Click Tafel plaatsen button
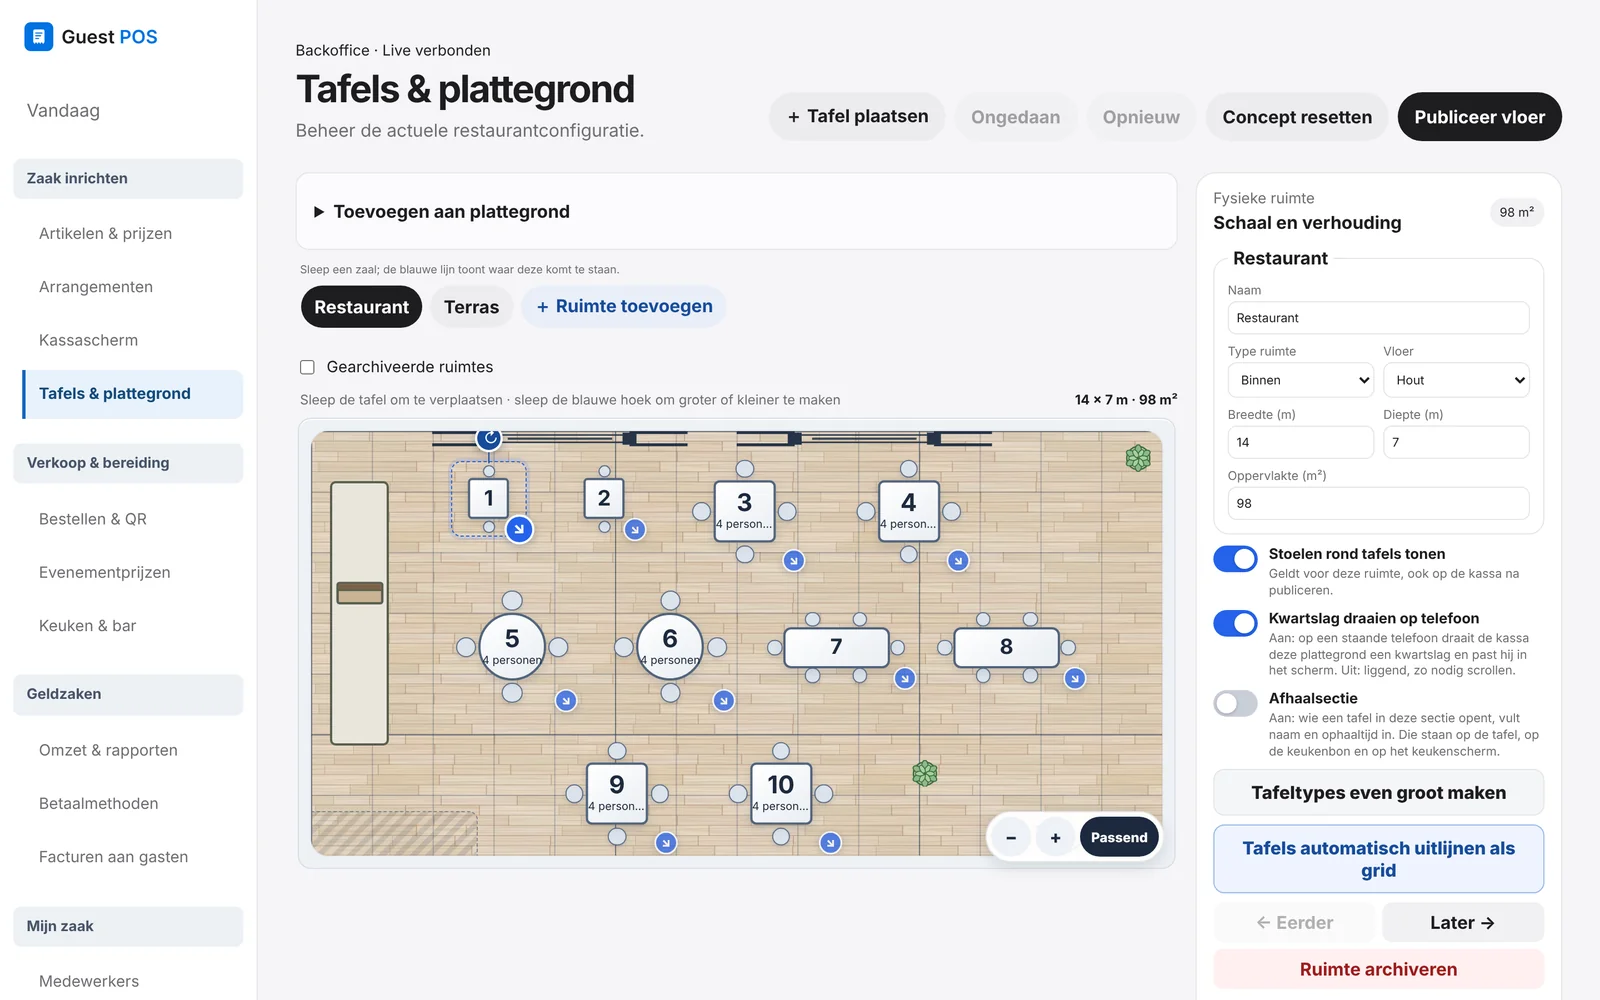1600x1000 pixels. [x=857, y=117]
